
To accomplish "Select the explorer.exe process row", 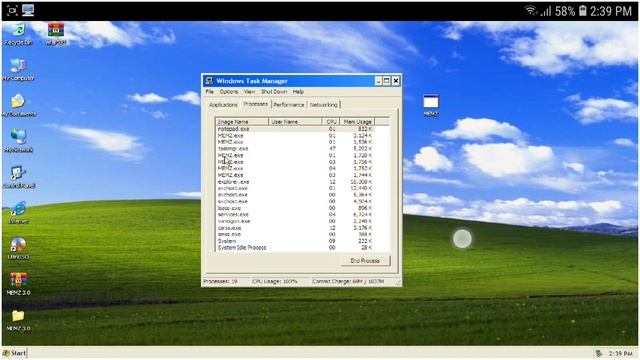I will tap(302, 182).
